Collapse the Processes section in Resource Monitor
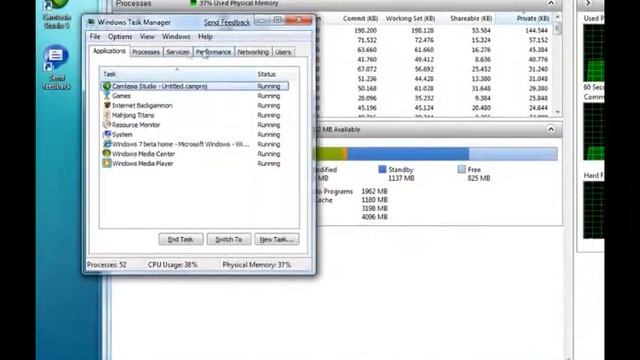 click(x=551, y=3)
